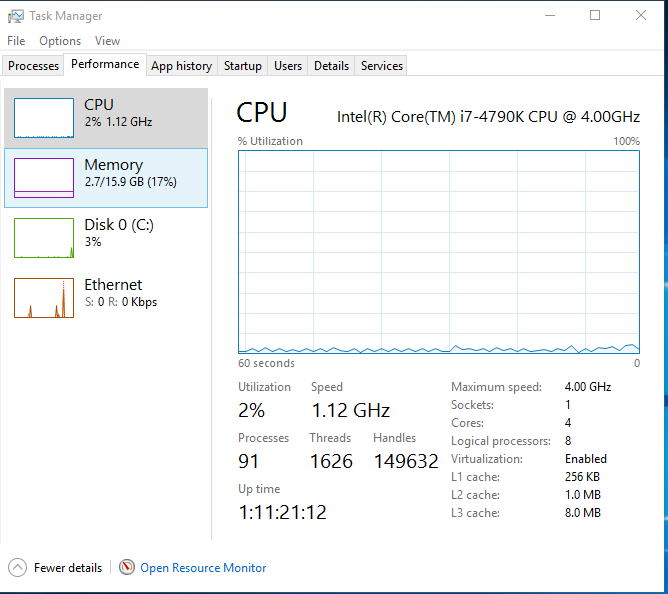Click the Threads count 1626
Viewport: 668px width, 594px height.
331,461
